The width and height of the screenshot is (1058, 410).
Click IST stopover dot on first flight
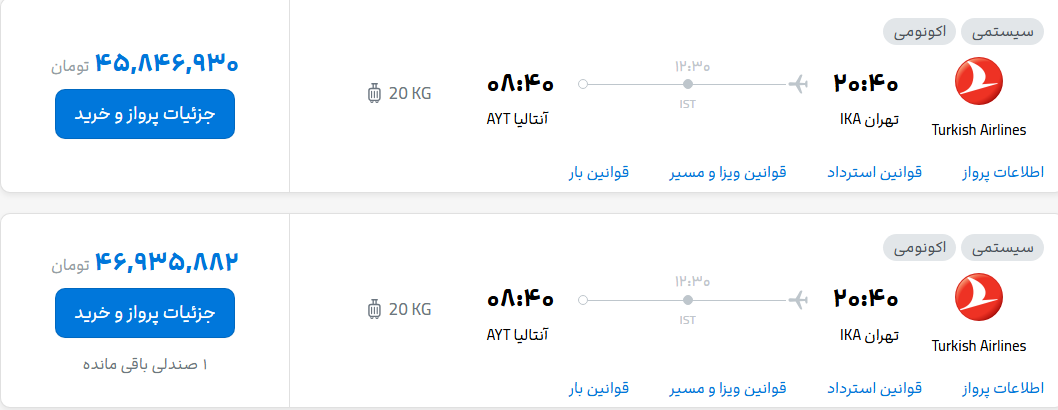[688, 84]
